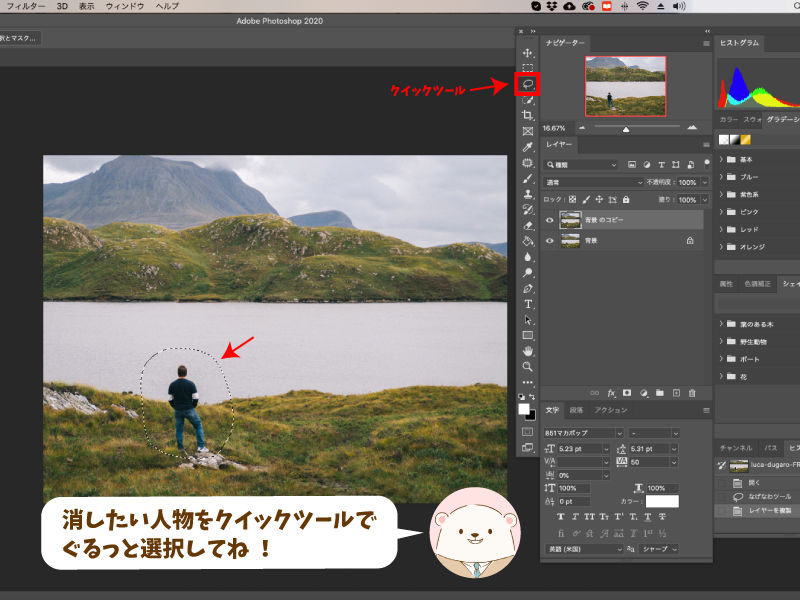
Task: Expand the ブルー gradient folder
Action: [x=721, y=177]
